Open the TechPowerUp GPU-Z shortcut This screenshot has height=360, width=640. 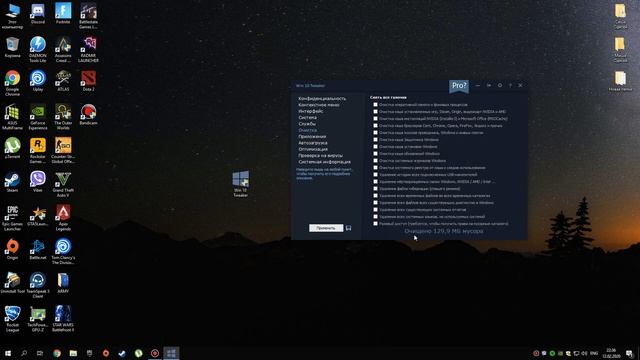[38, 319]
